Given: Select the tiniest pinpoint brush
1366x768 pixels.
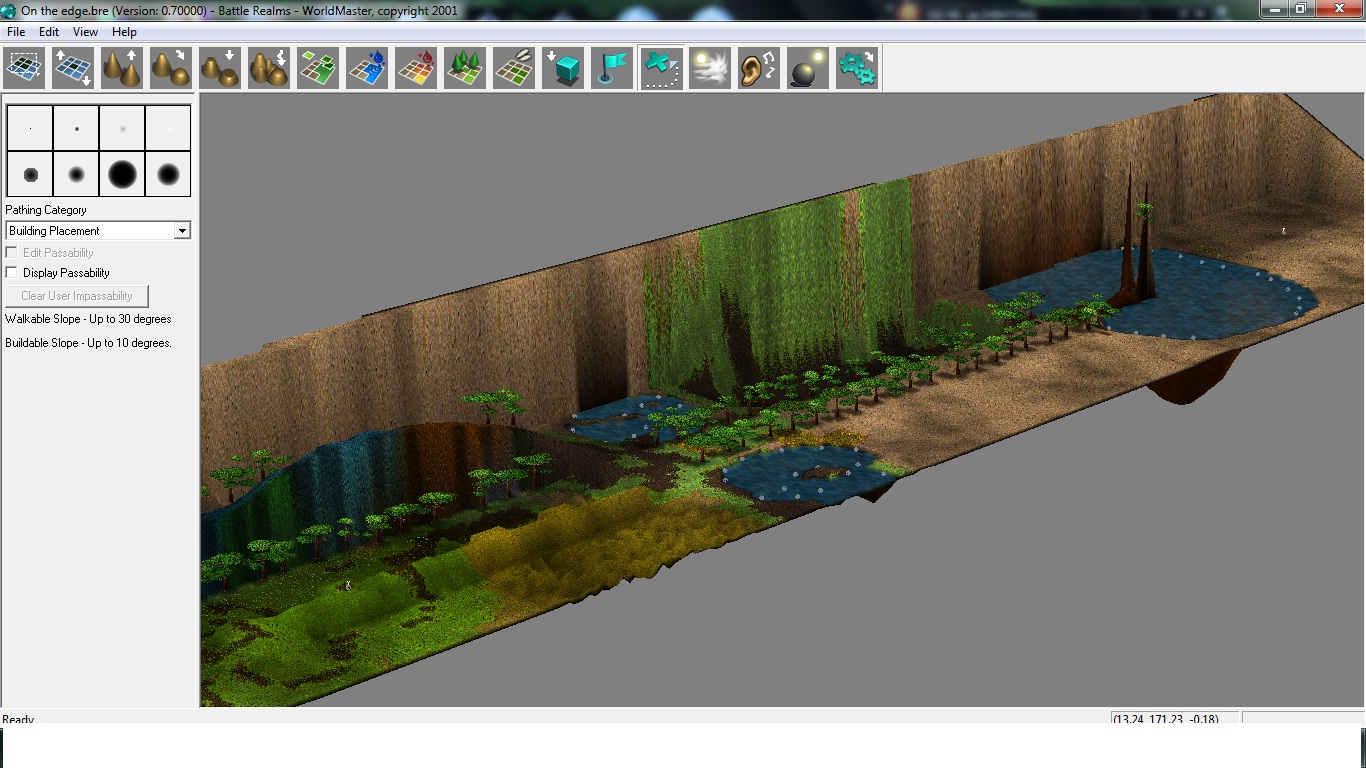Looking at the screenshot, I should [30, 128].
